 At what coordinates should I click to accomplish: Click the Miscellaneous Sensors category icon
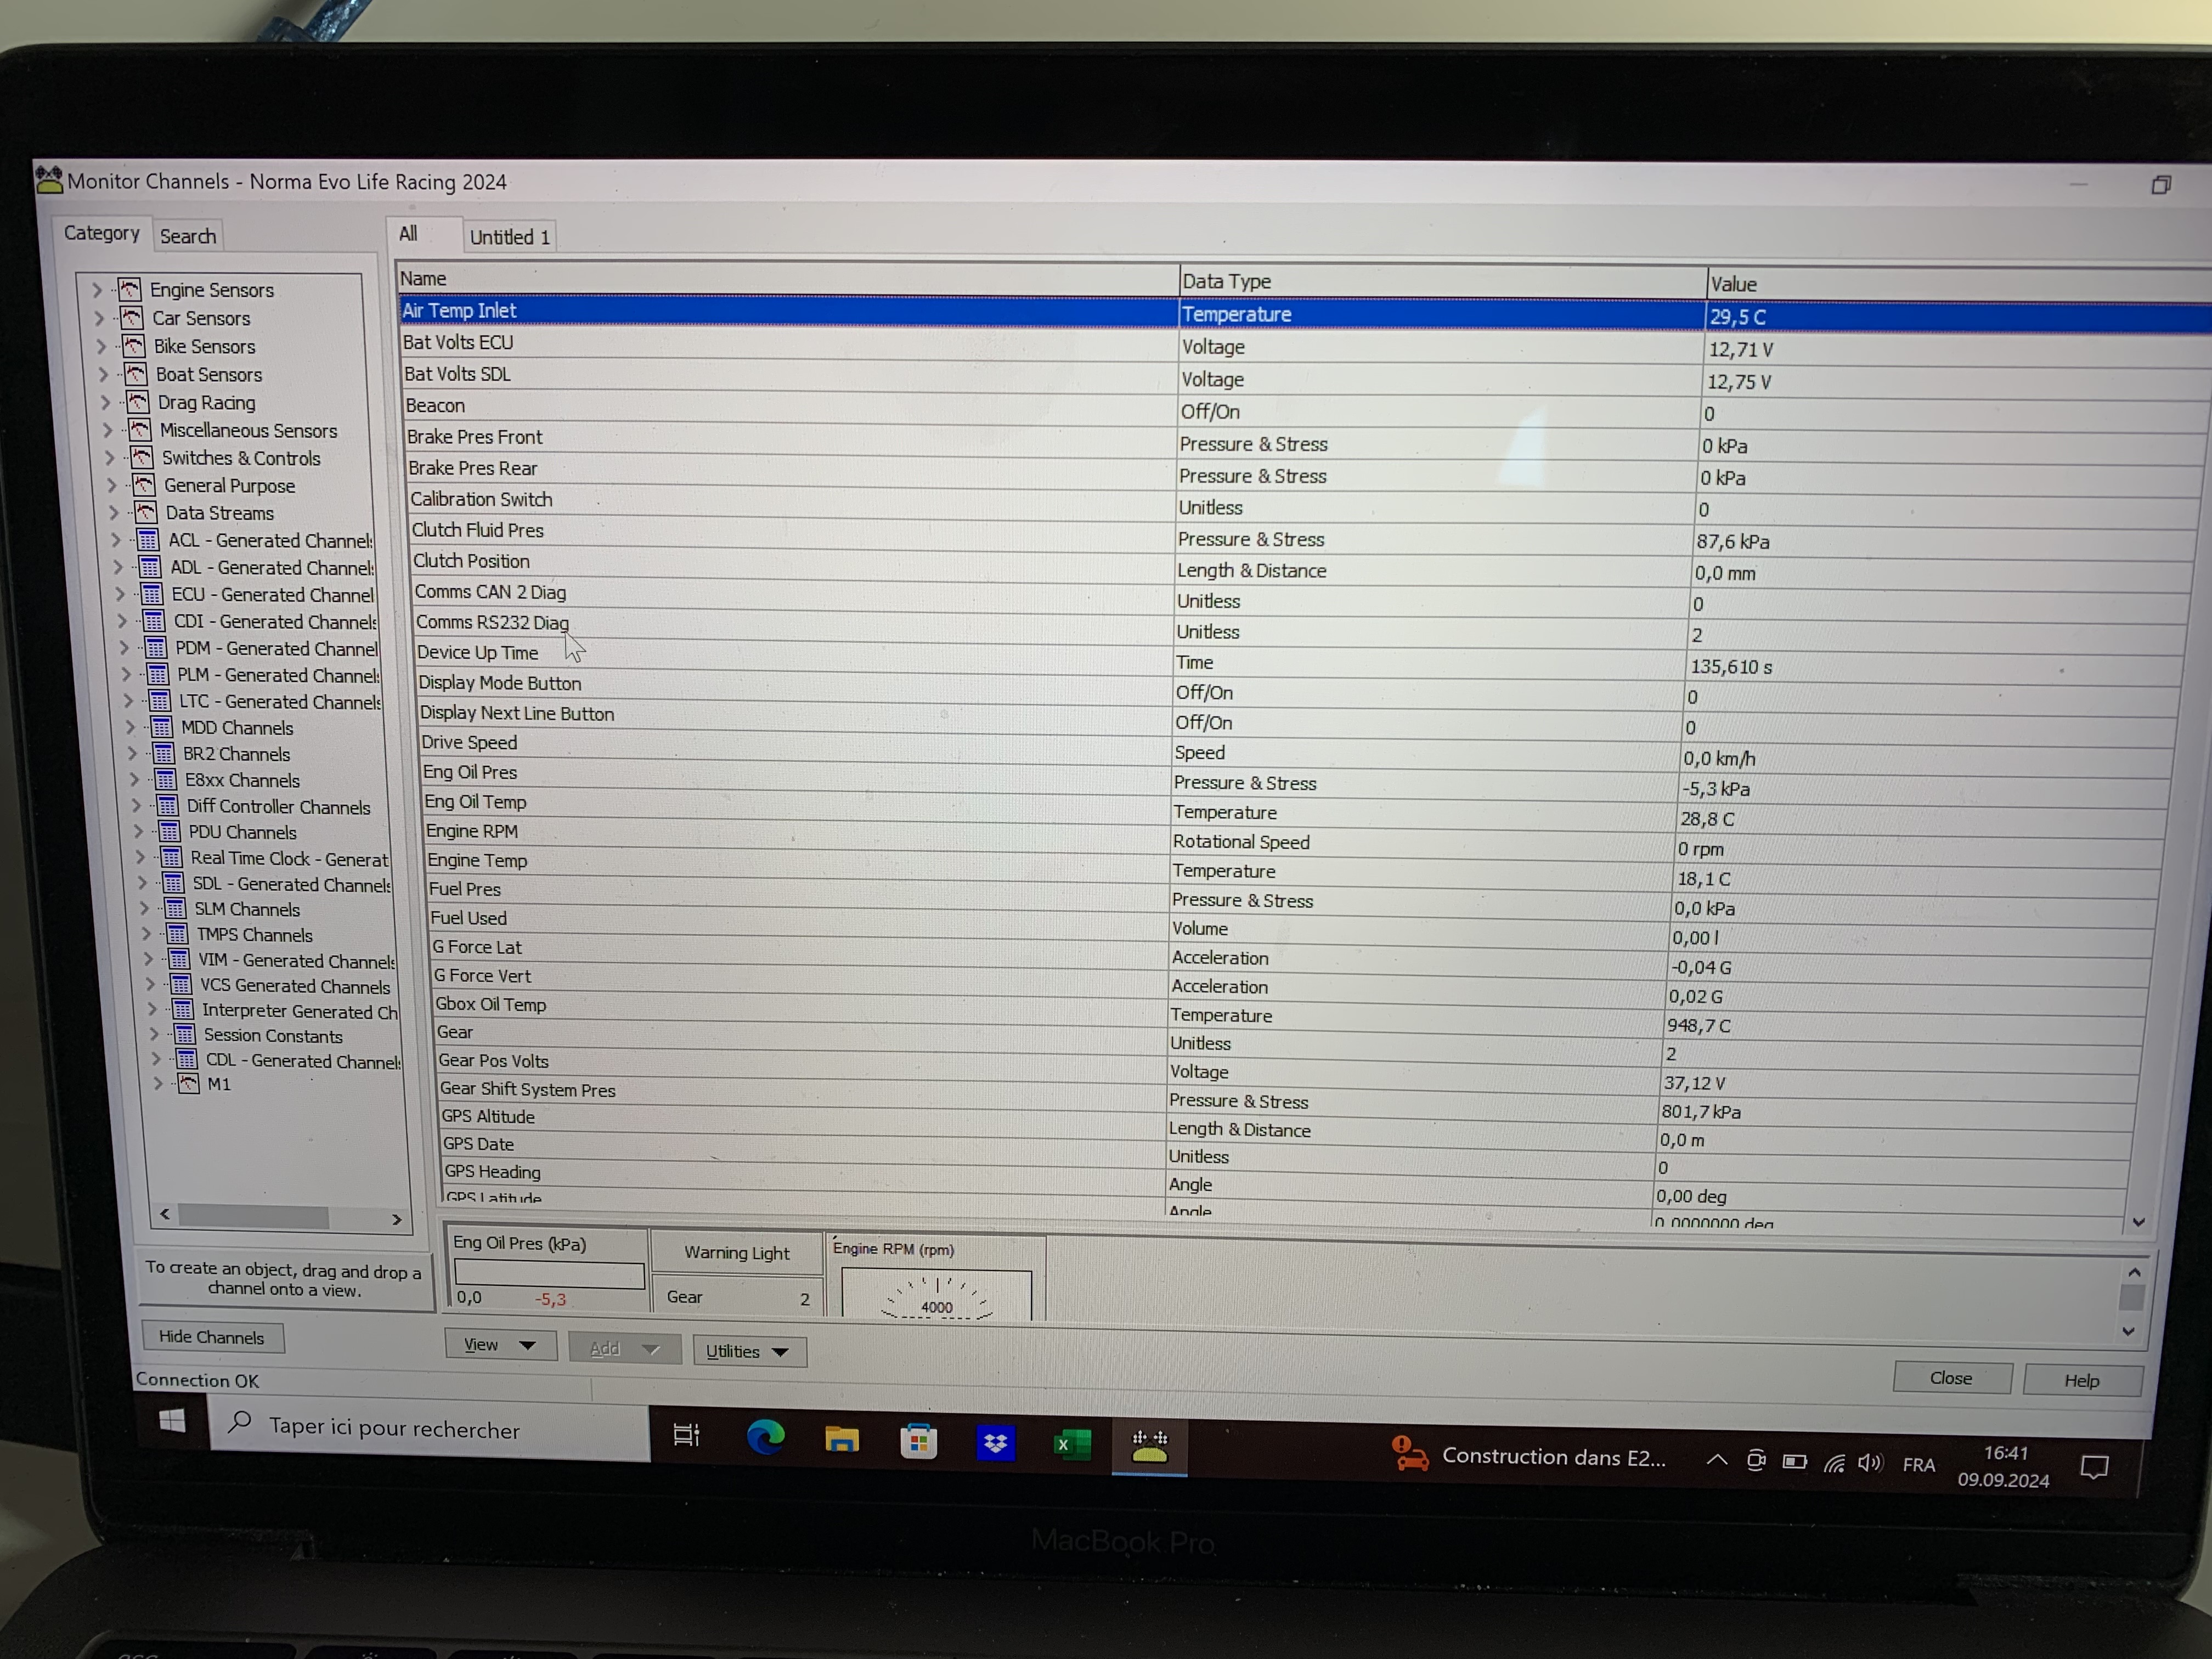coord(139,430)
